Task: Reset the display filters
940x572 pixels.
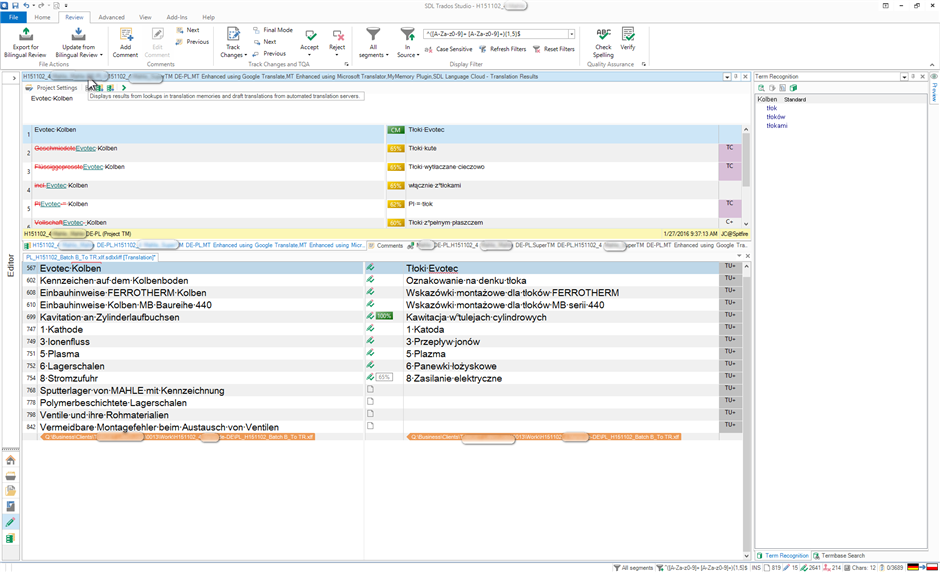Action: (553, 49)
